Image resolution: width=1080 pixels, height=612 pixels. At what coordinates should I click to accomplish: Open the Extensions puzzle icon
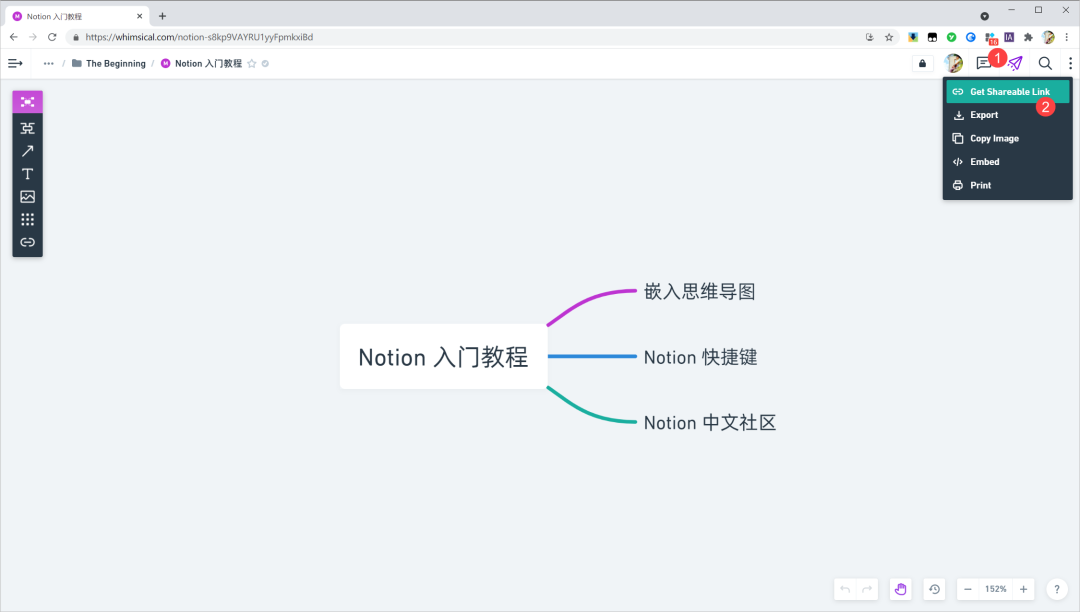click(1028, 37)
